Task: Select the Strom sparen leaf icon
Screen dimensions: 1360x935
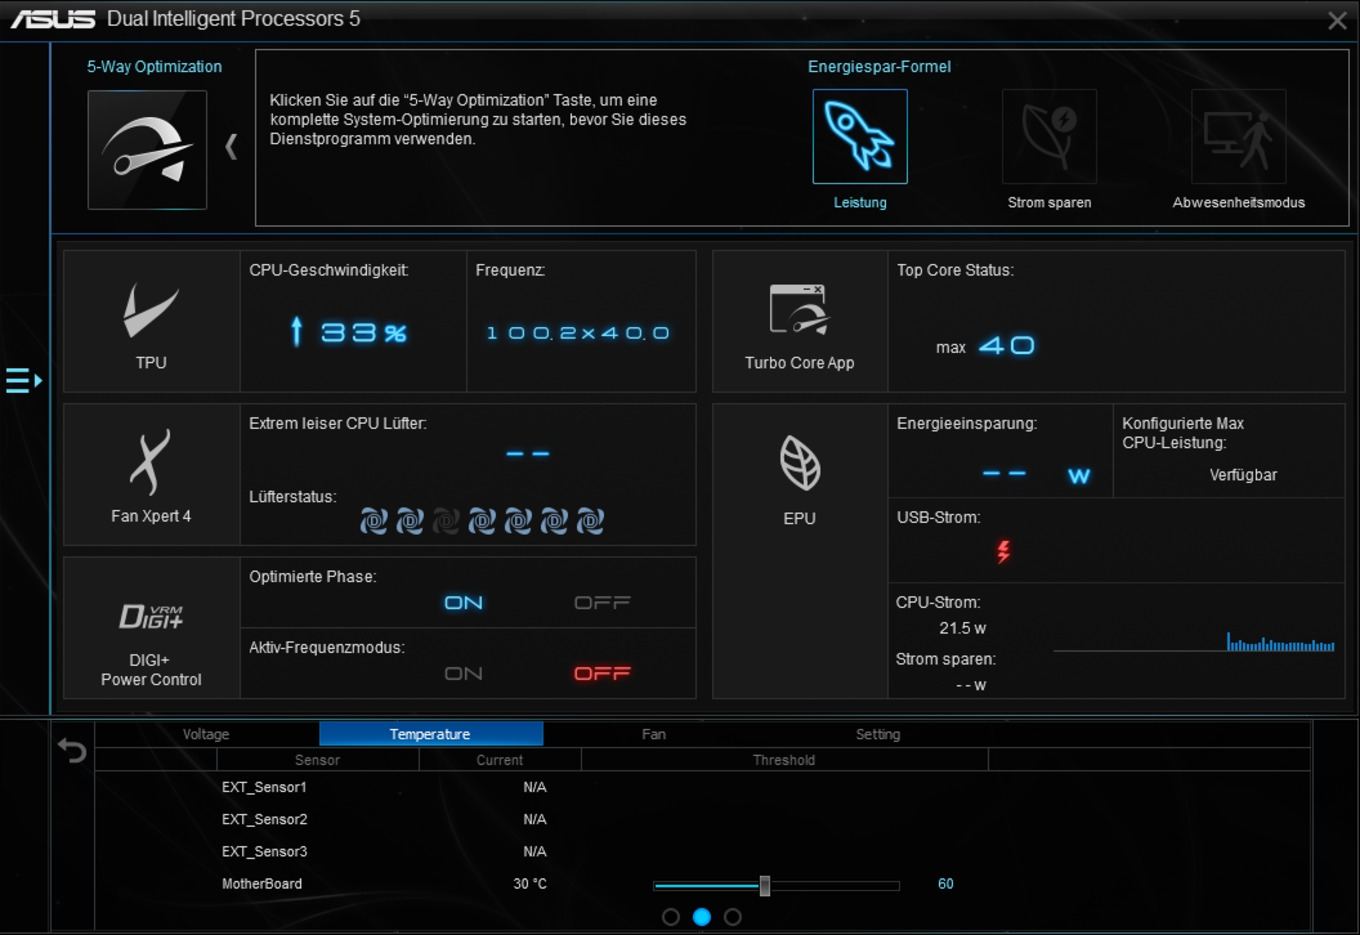Action: (1049, 136)
